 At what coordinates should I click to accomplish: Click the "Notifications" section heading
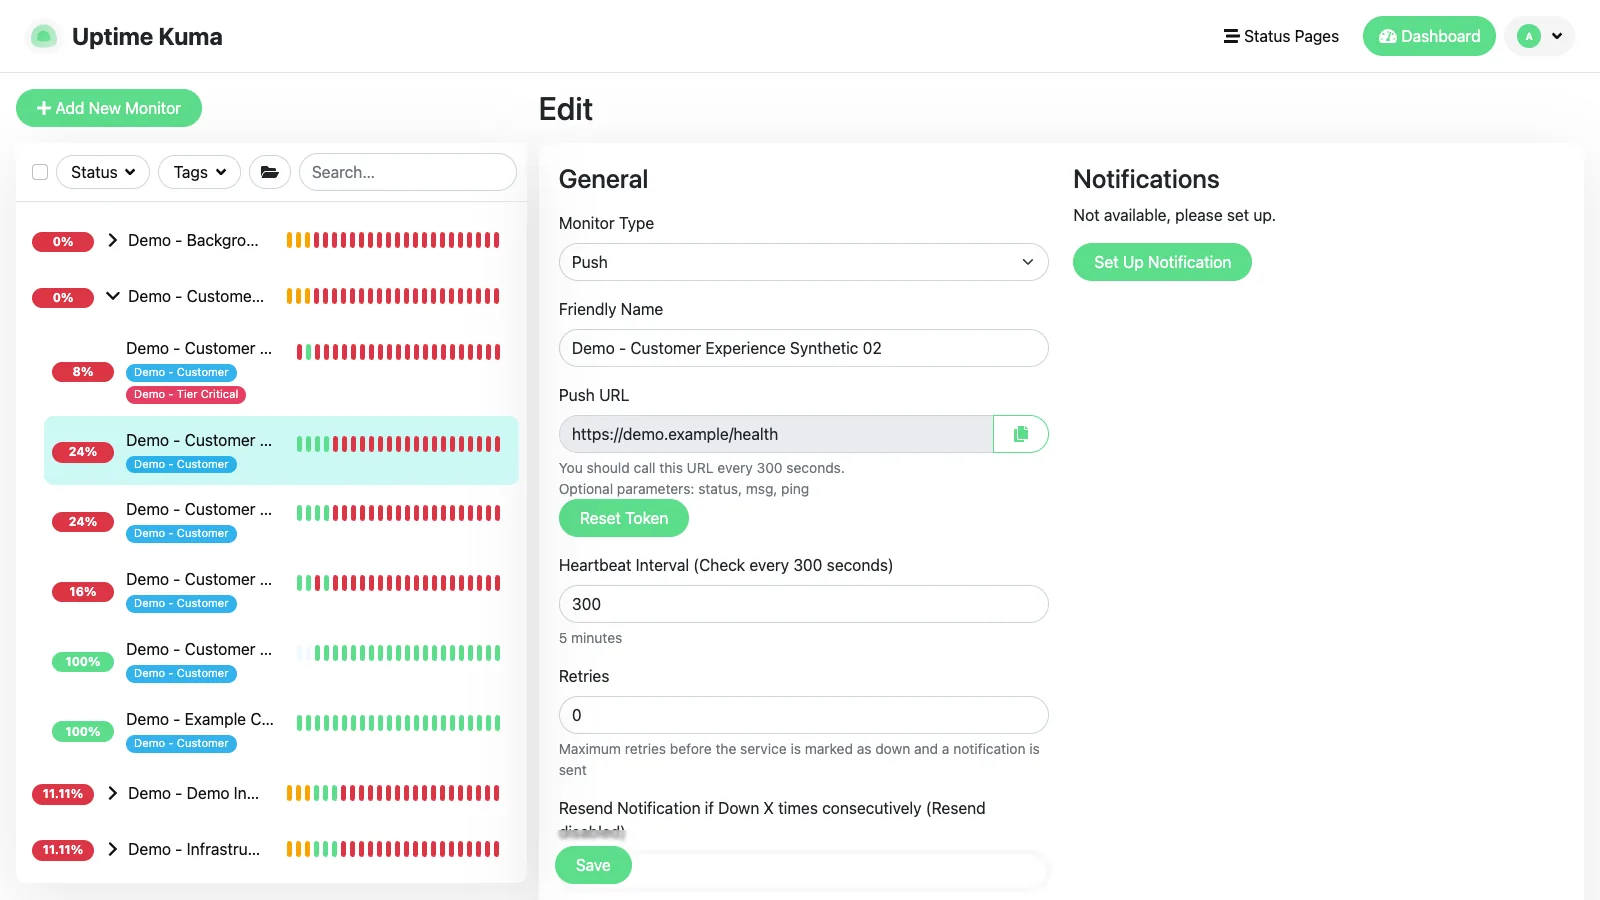coord(1146,179)
